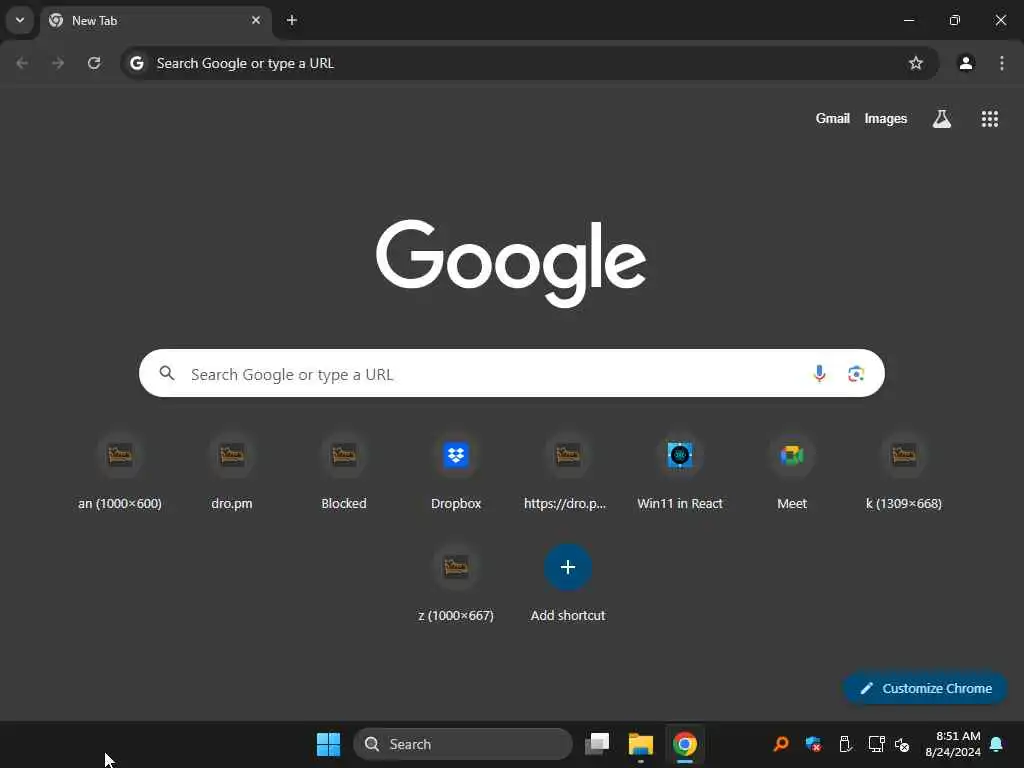Screen dimensions: 1024x768
Task: Open the notification bell
Action: pos(997,744)
